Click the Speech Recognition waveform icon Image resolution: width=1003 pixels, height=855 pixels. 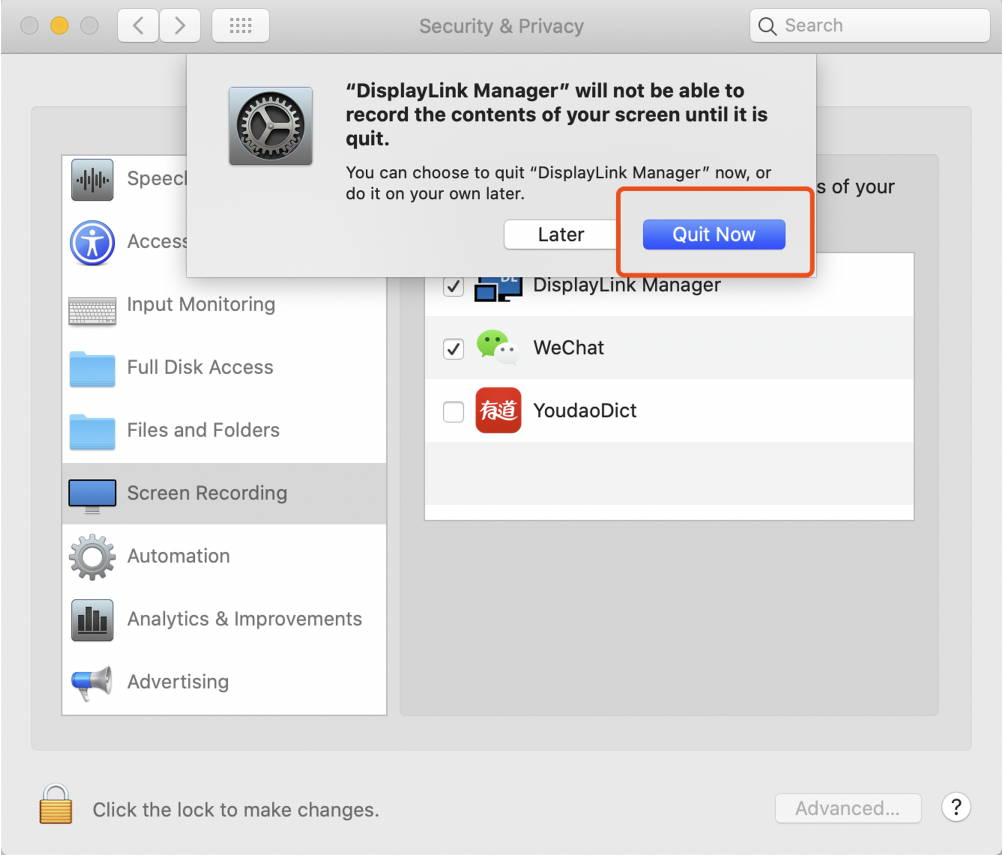pos(92,180)
